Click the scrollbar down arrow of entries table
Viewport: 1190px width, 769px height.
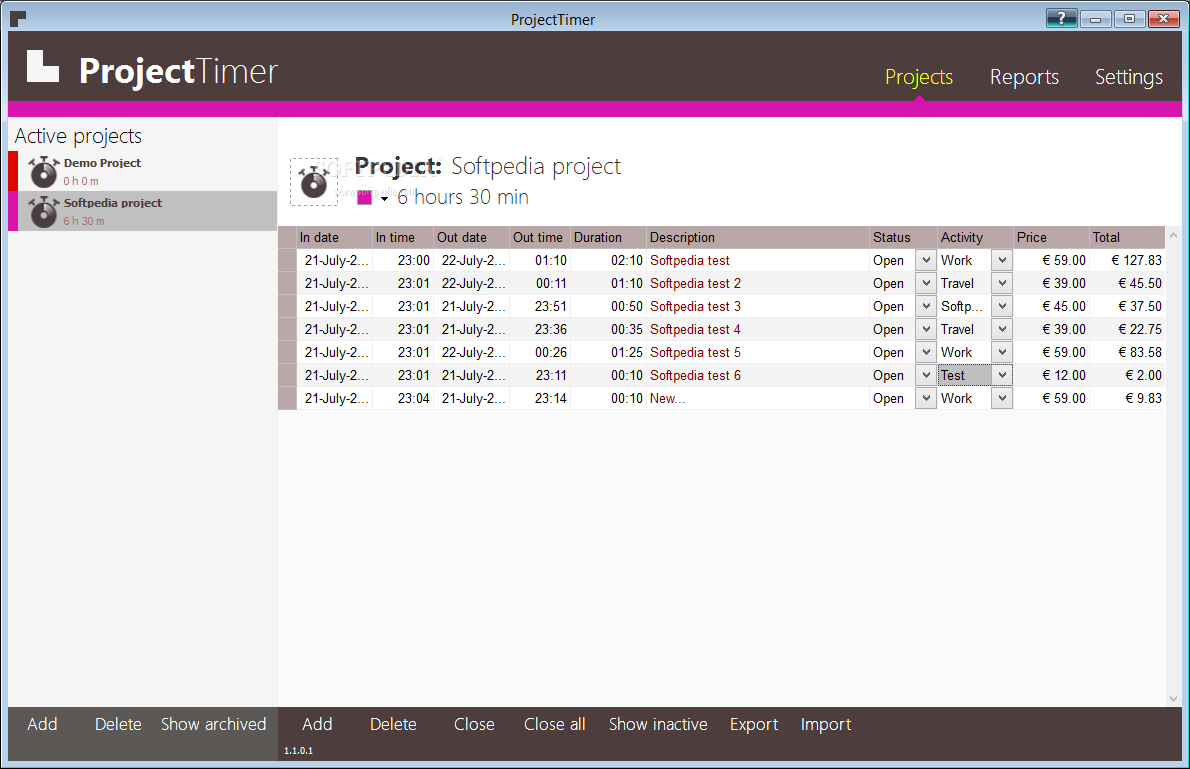tap(1173, 698)
